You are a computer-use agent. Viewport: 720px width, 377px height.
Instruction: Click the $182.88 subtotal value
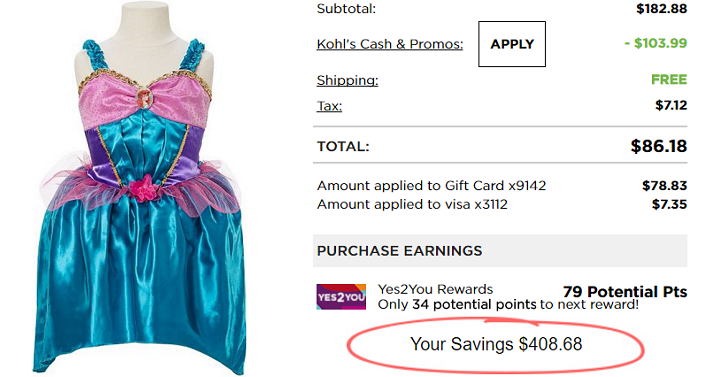click(x=662, y=8)
